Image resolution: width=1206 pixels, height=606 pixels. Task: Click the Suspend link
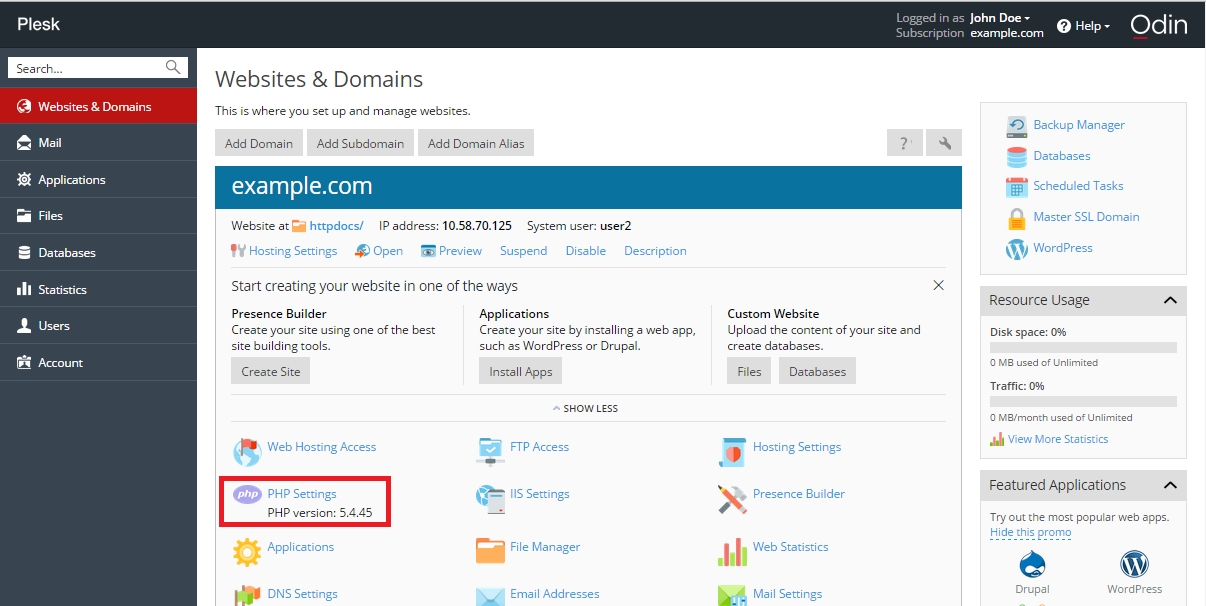click(x=524, y=251)
